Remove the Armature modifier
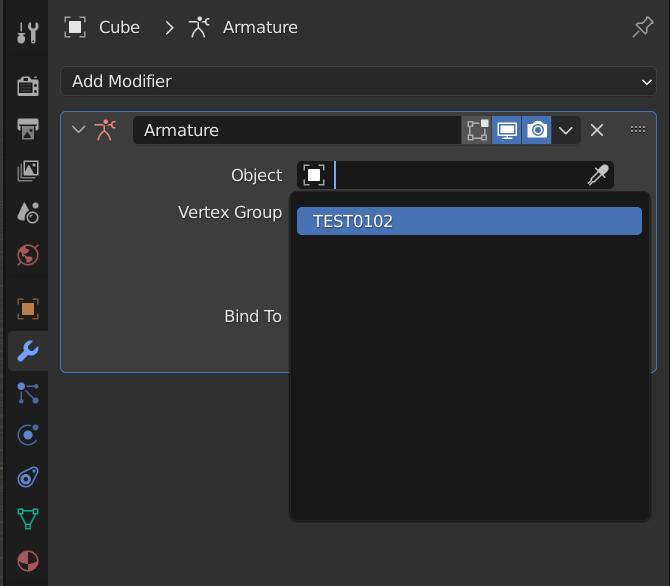Screen dimensions: 670x586 click(597, 130)
